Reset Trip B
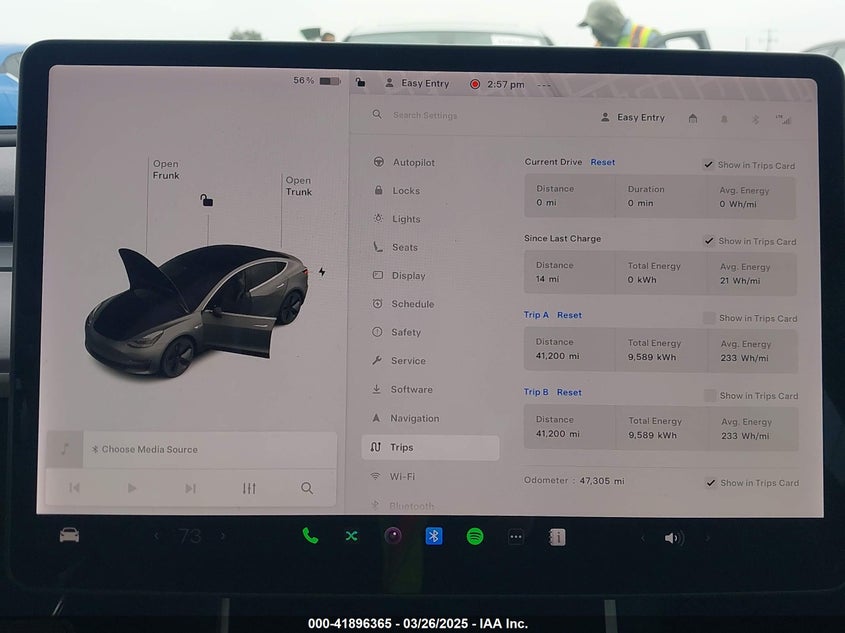The width and height of the screenshot is (845, 633). pyautogui.click(x=569, y=392)
